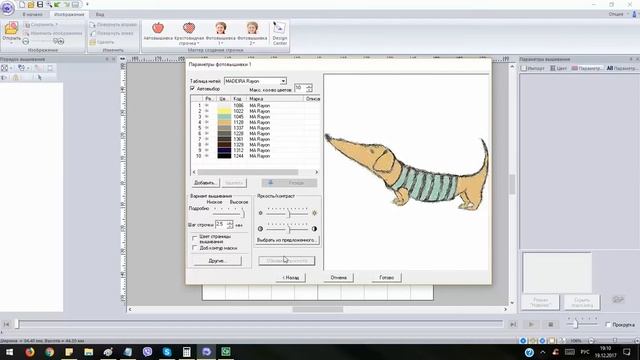Switch to the Вид ribbon tab
Screen dimensions: 640x360
(x=100, y=14)
